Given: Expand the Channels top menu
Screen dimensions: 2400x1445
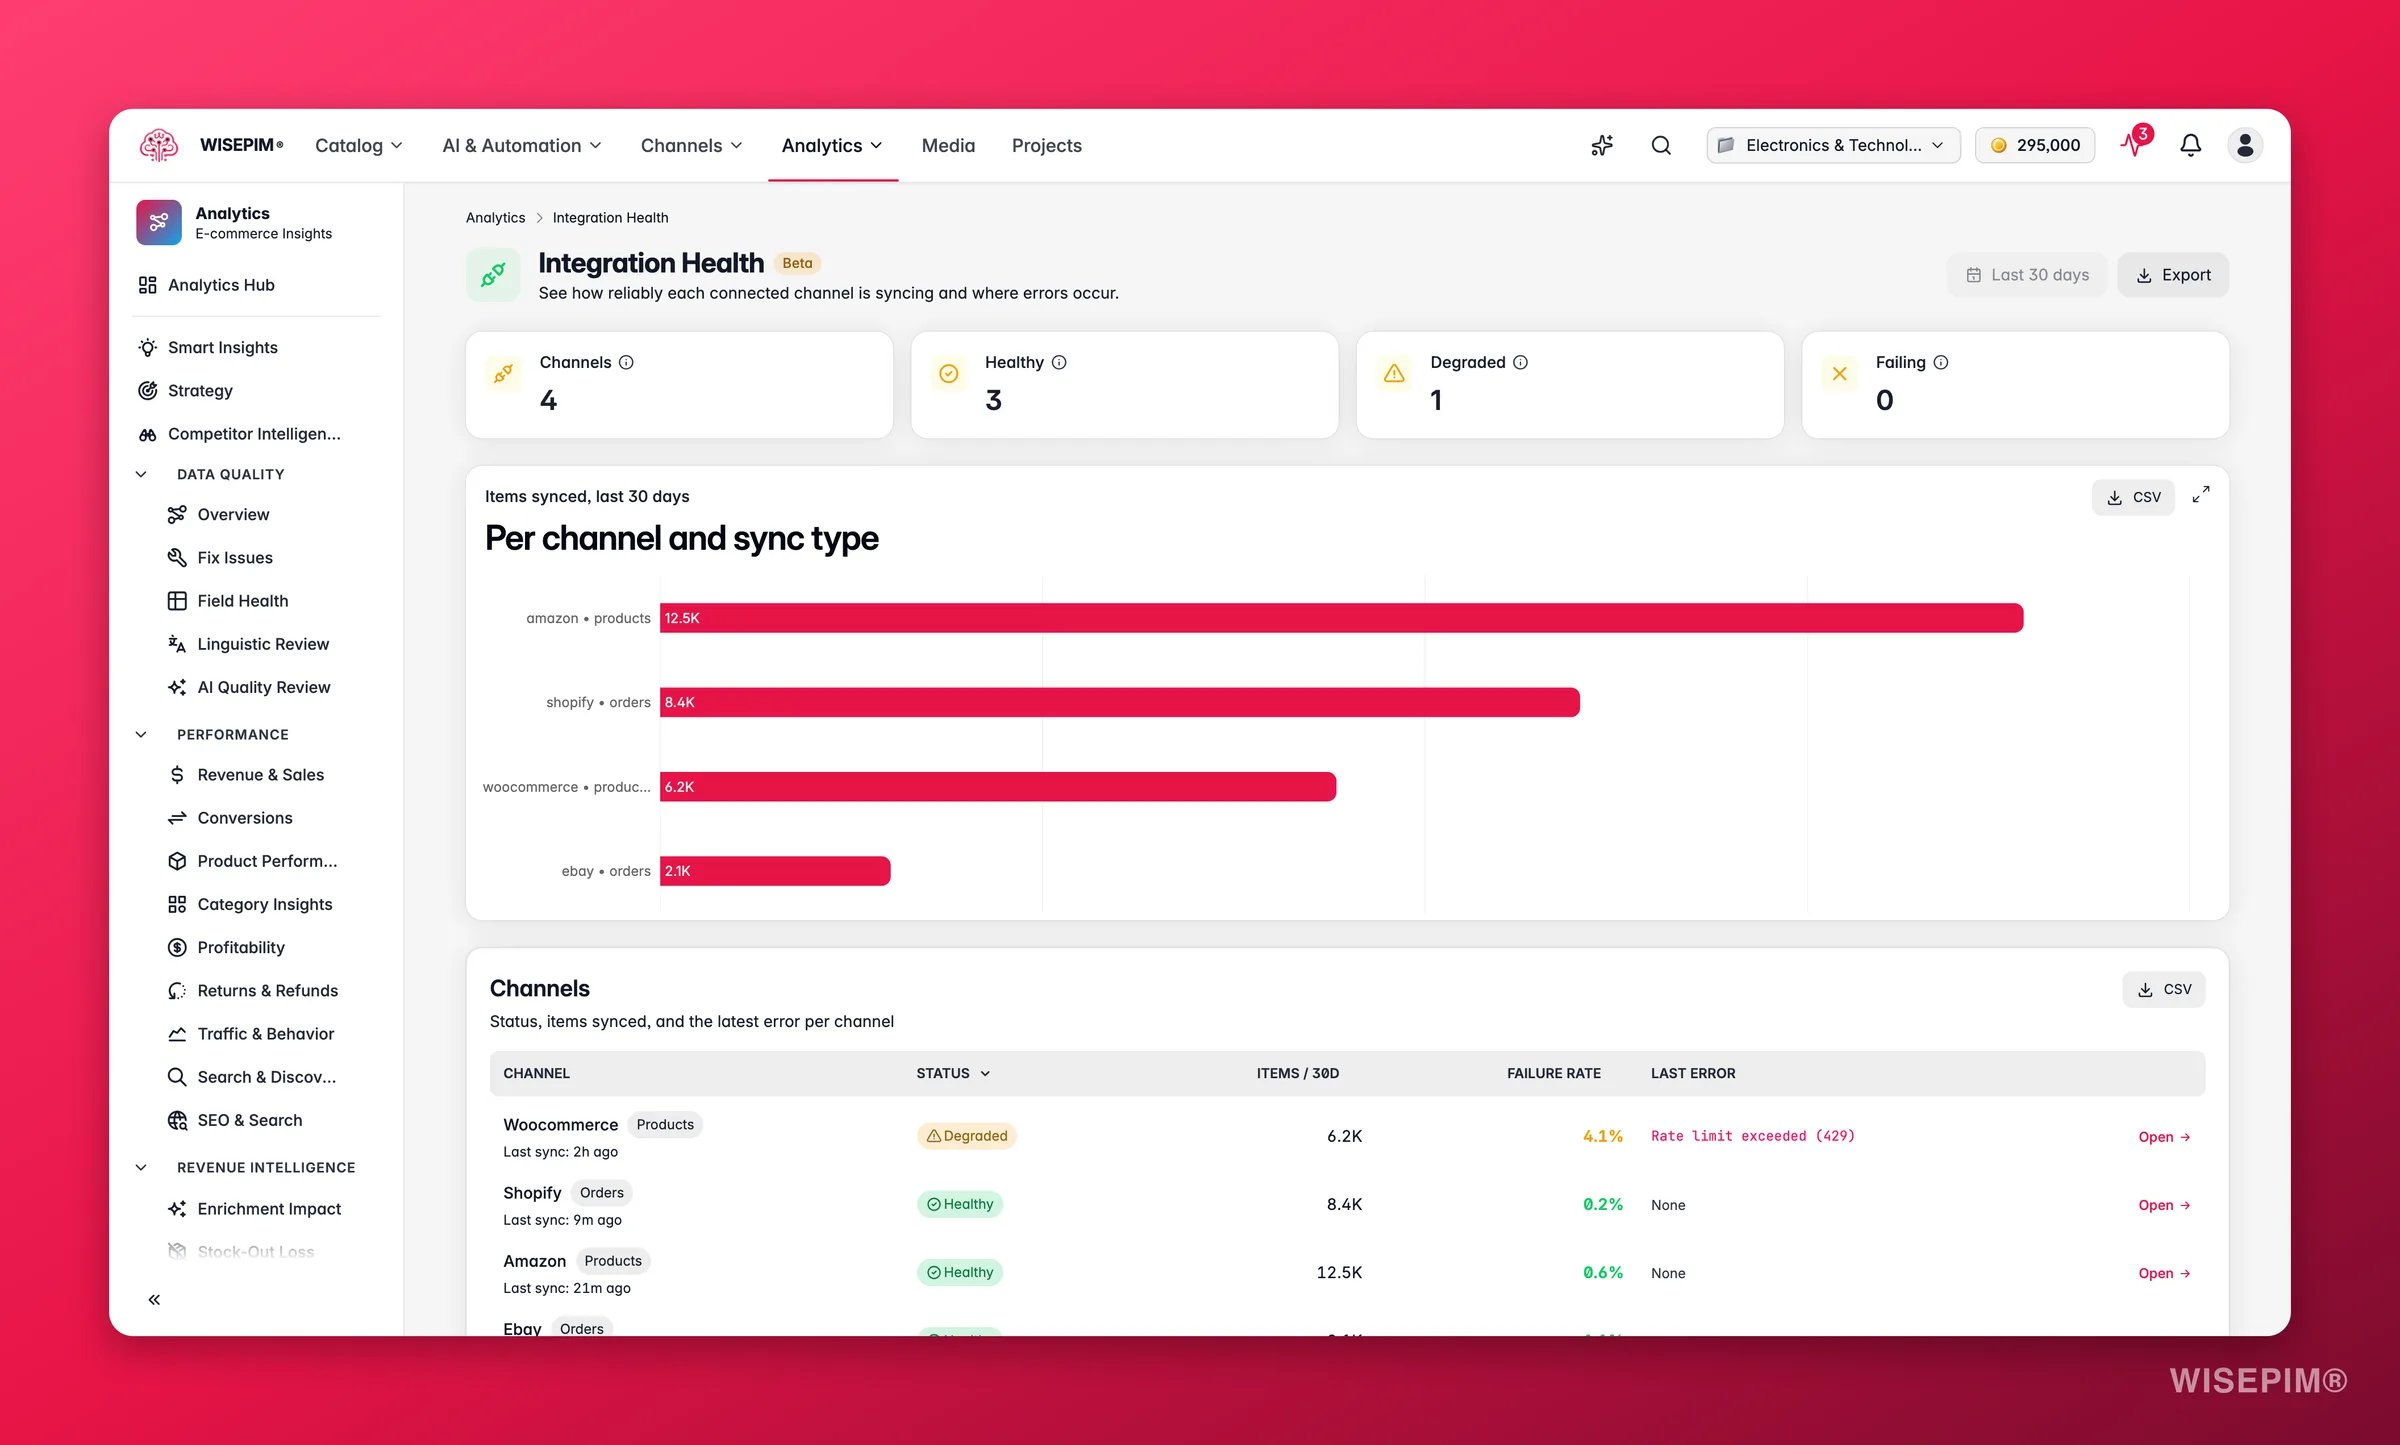Looking at the screenshot, I should (692, 145).
